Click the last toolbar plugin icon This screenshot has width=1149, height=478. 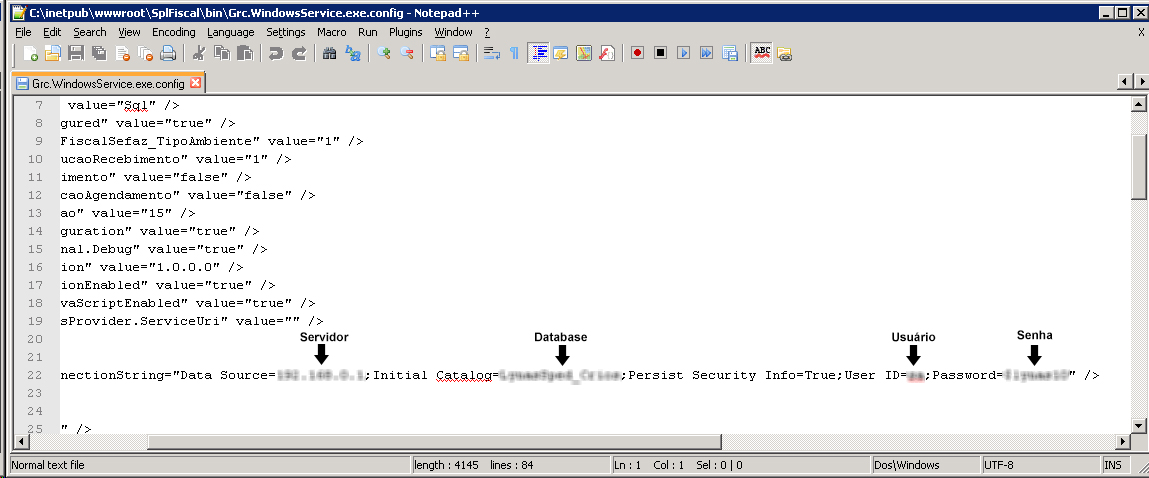(x=785, y=54)
